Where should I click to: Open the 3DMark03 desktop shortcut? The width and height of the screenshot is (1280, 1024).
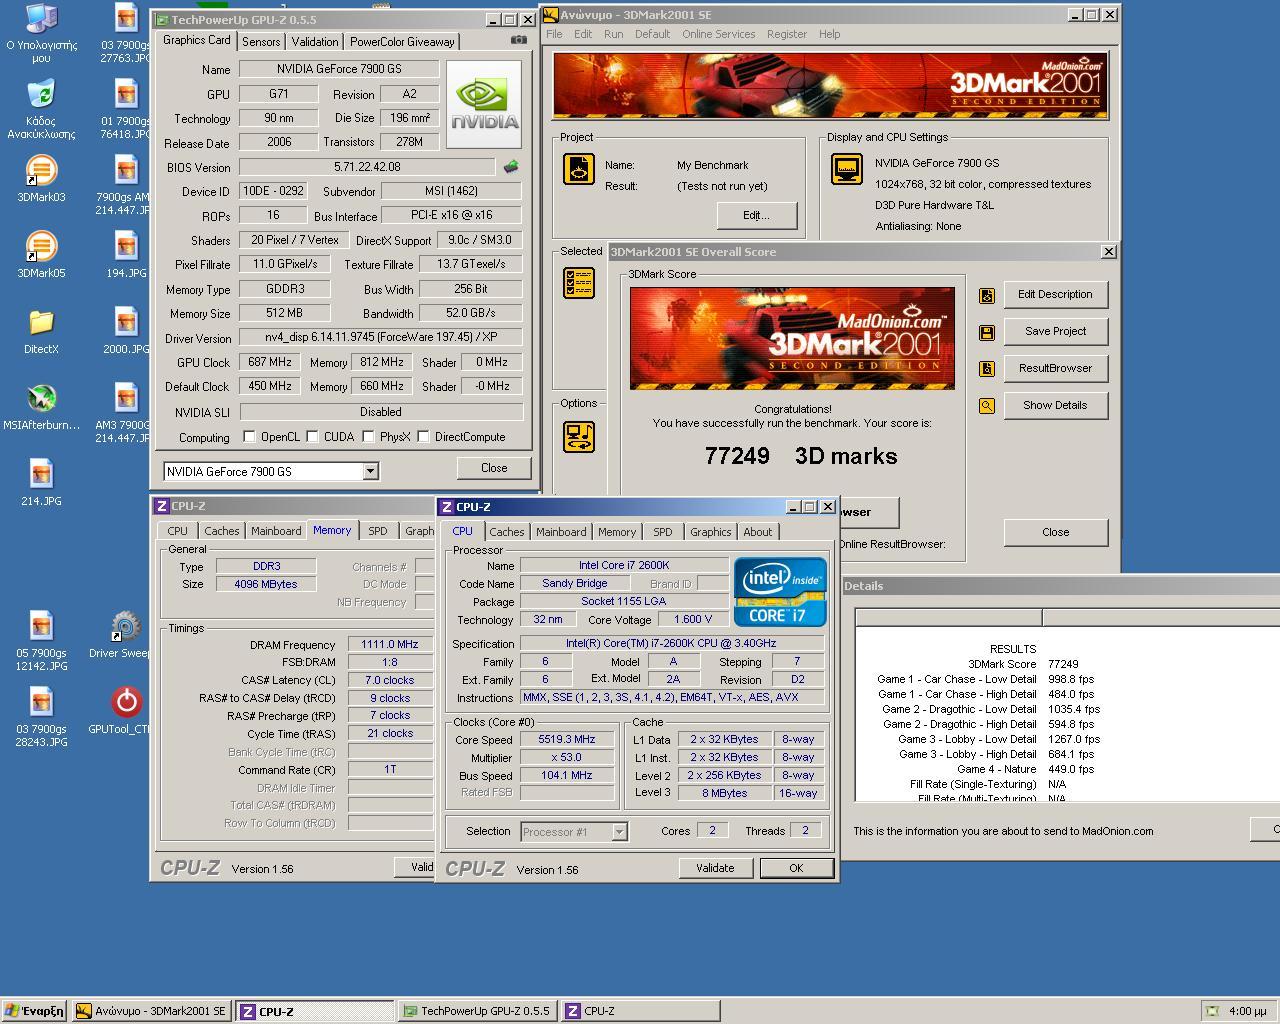[41, 179]
